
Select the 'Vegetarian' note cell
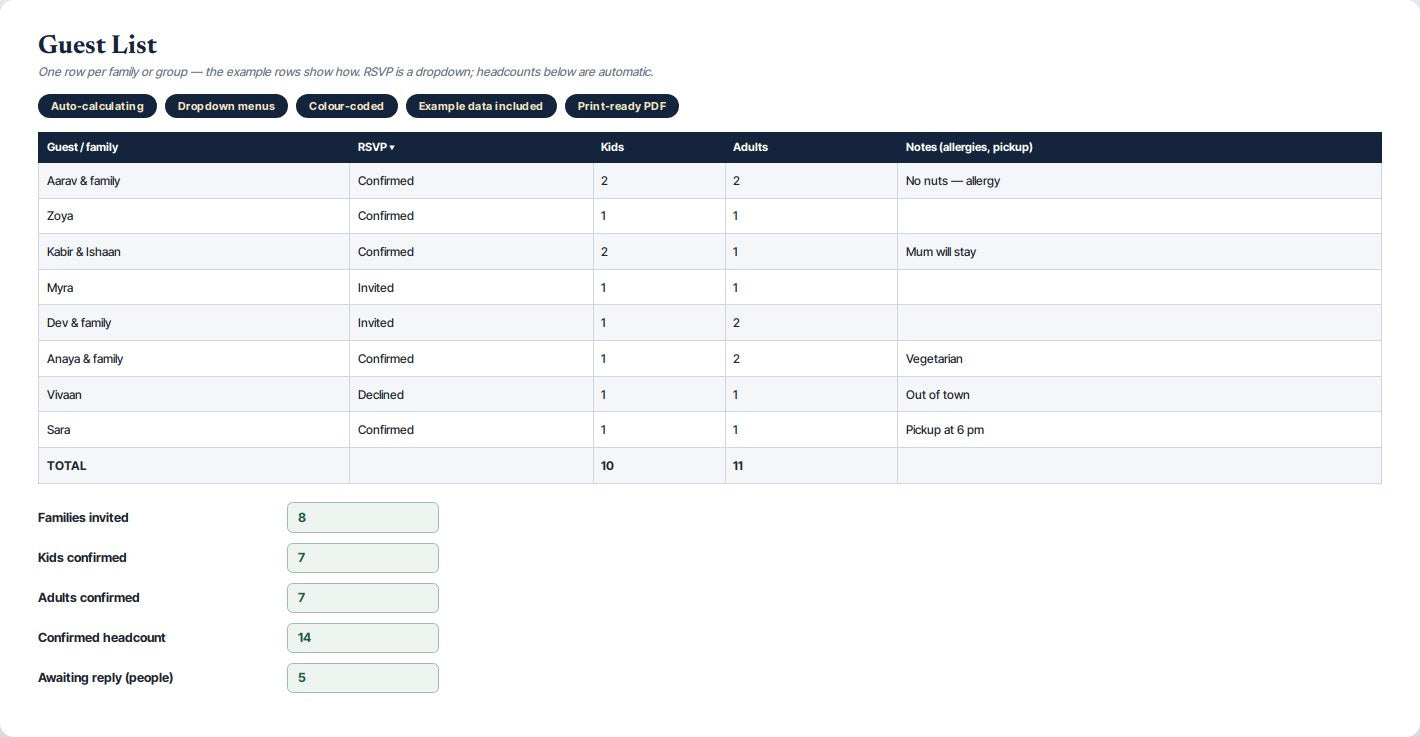point(1139,359)
